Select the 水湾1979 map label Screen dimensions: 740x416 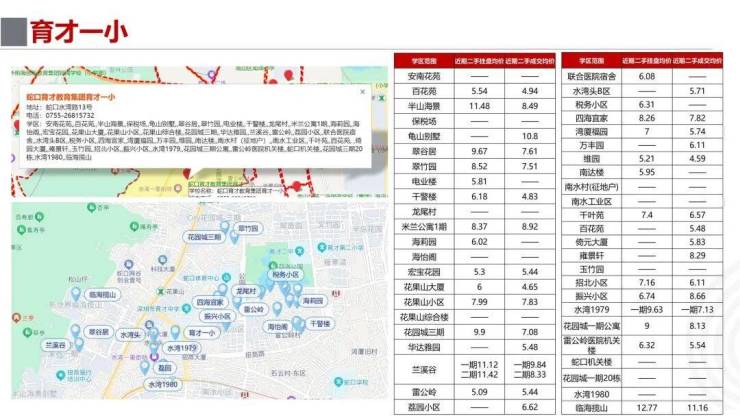182,348
